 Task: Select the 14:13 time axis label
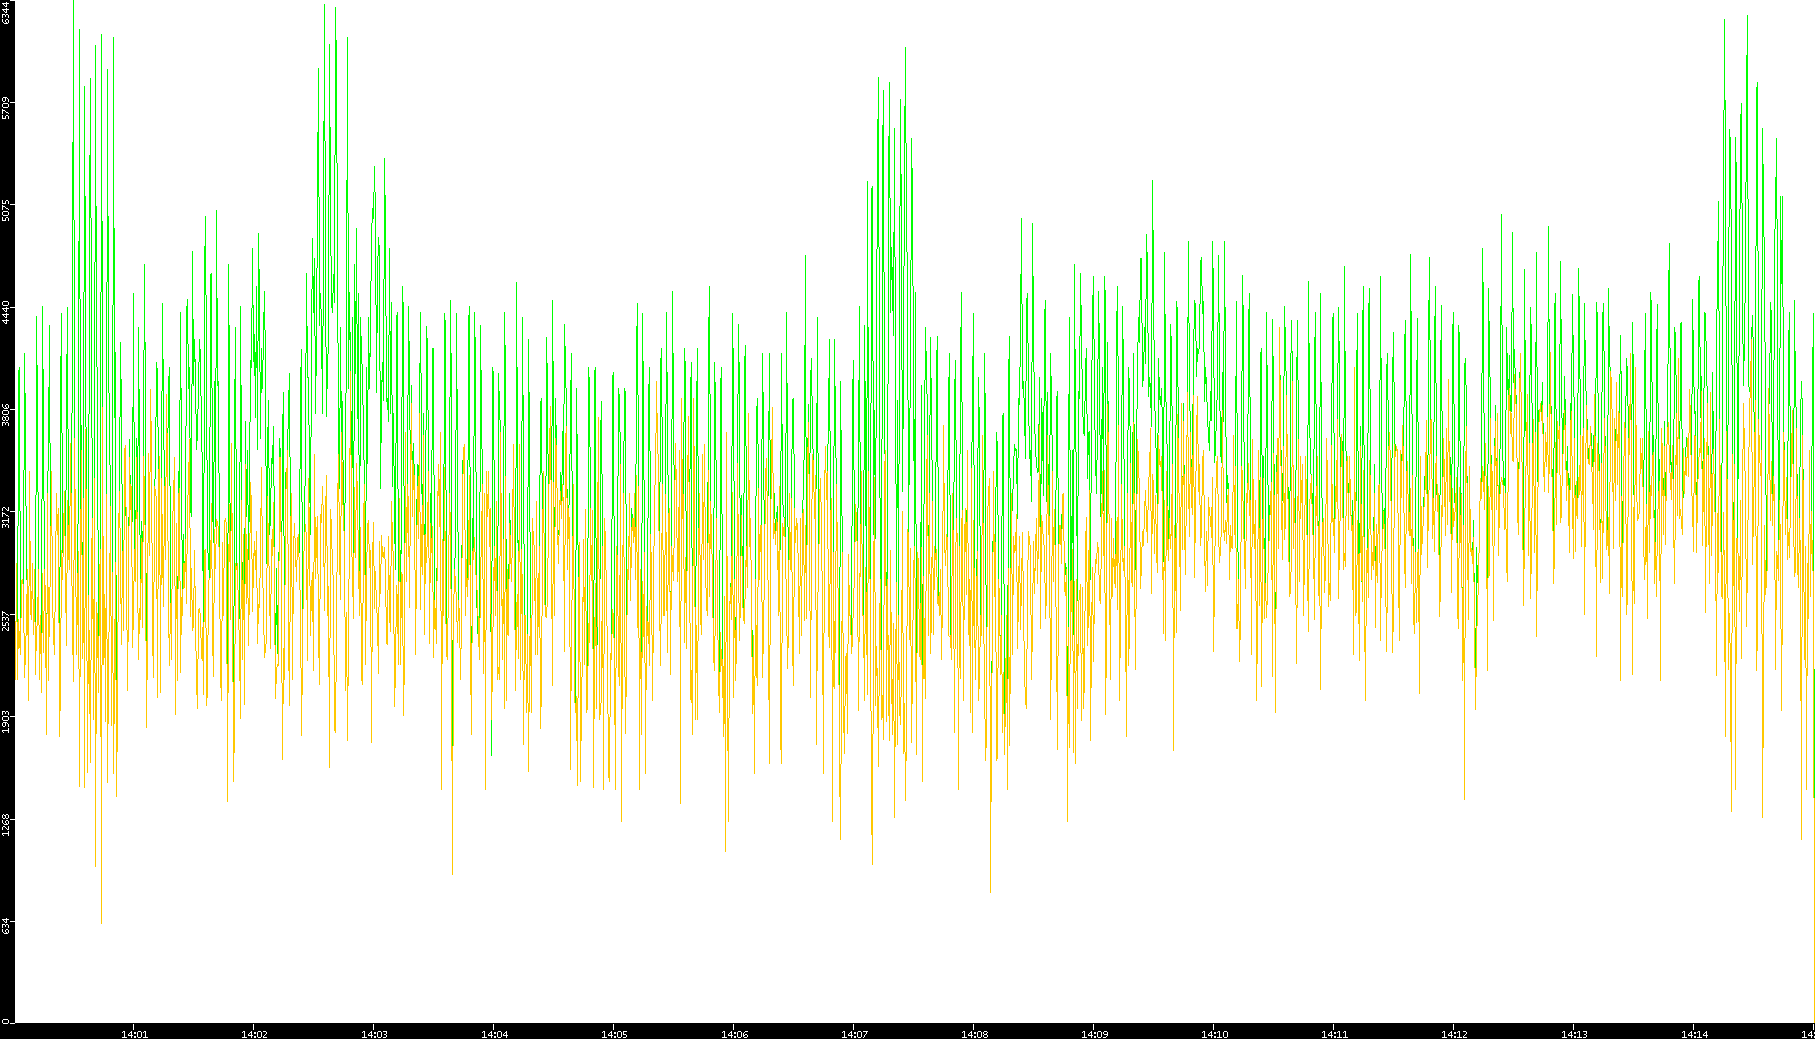pos(1574,1034)
